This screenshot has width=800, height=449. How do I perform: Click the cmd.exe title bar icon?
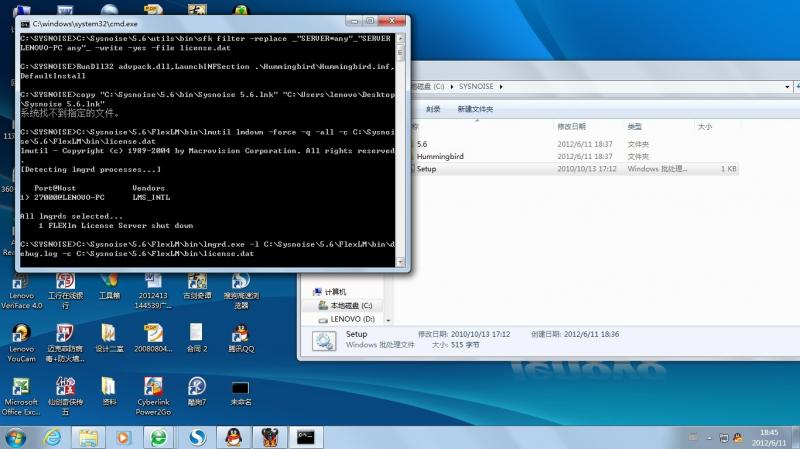pos(25,24)
